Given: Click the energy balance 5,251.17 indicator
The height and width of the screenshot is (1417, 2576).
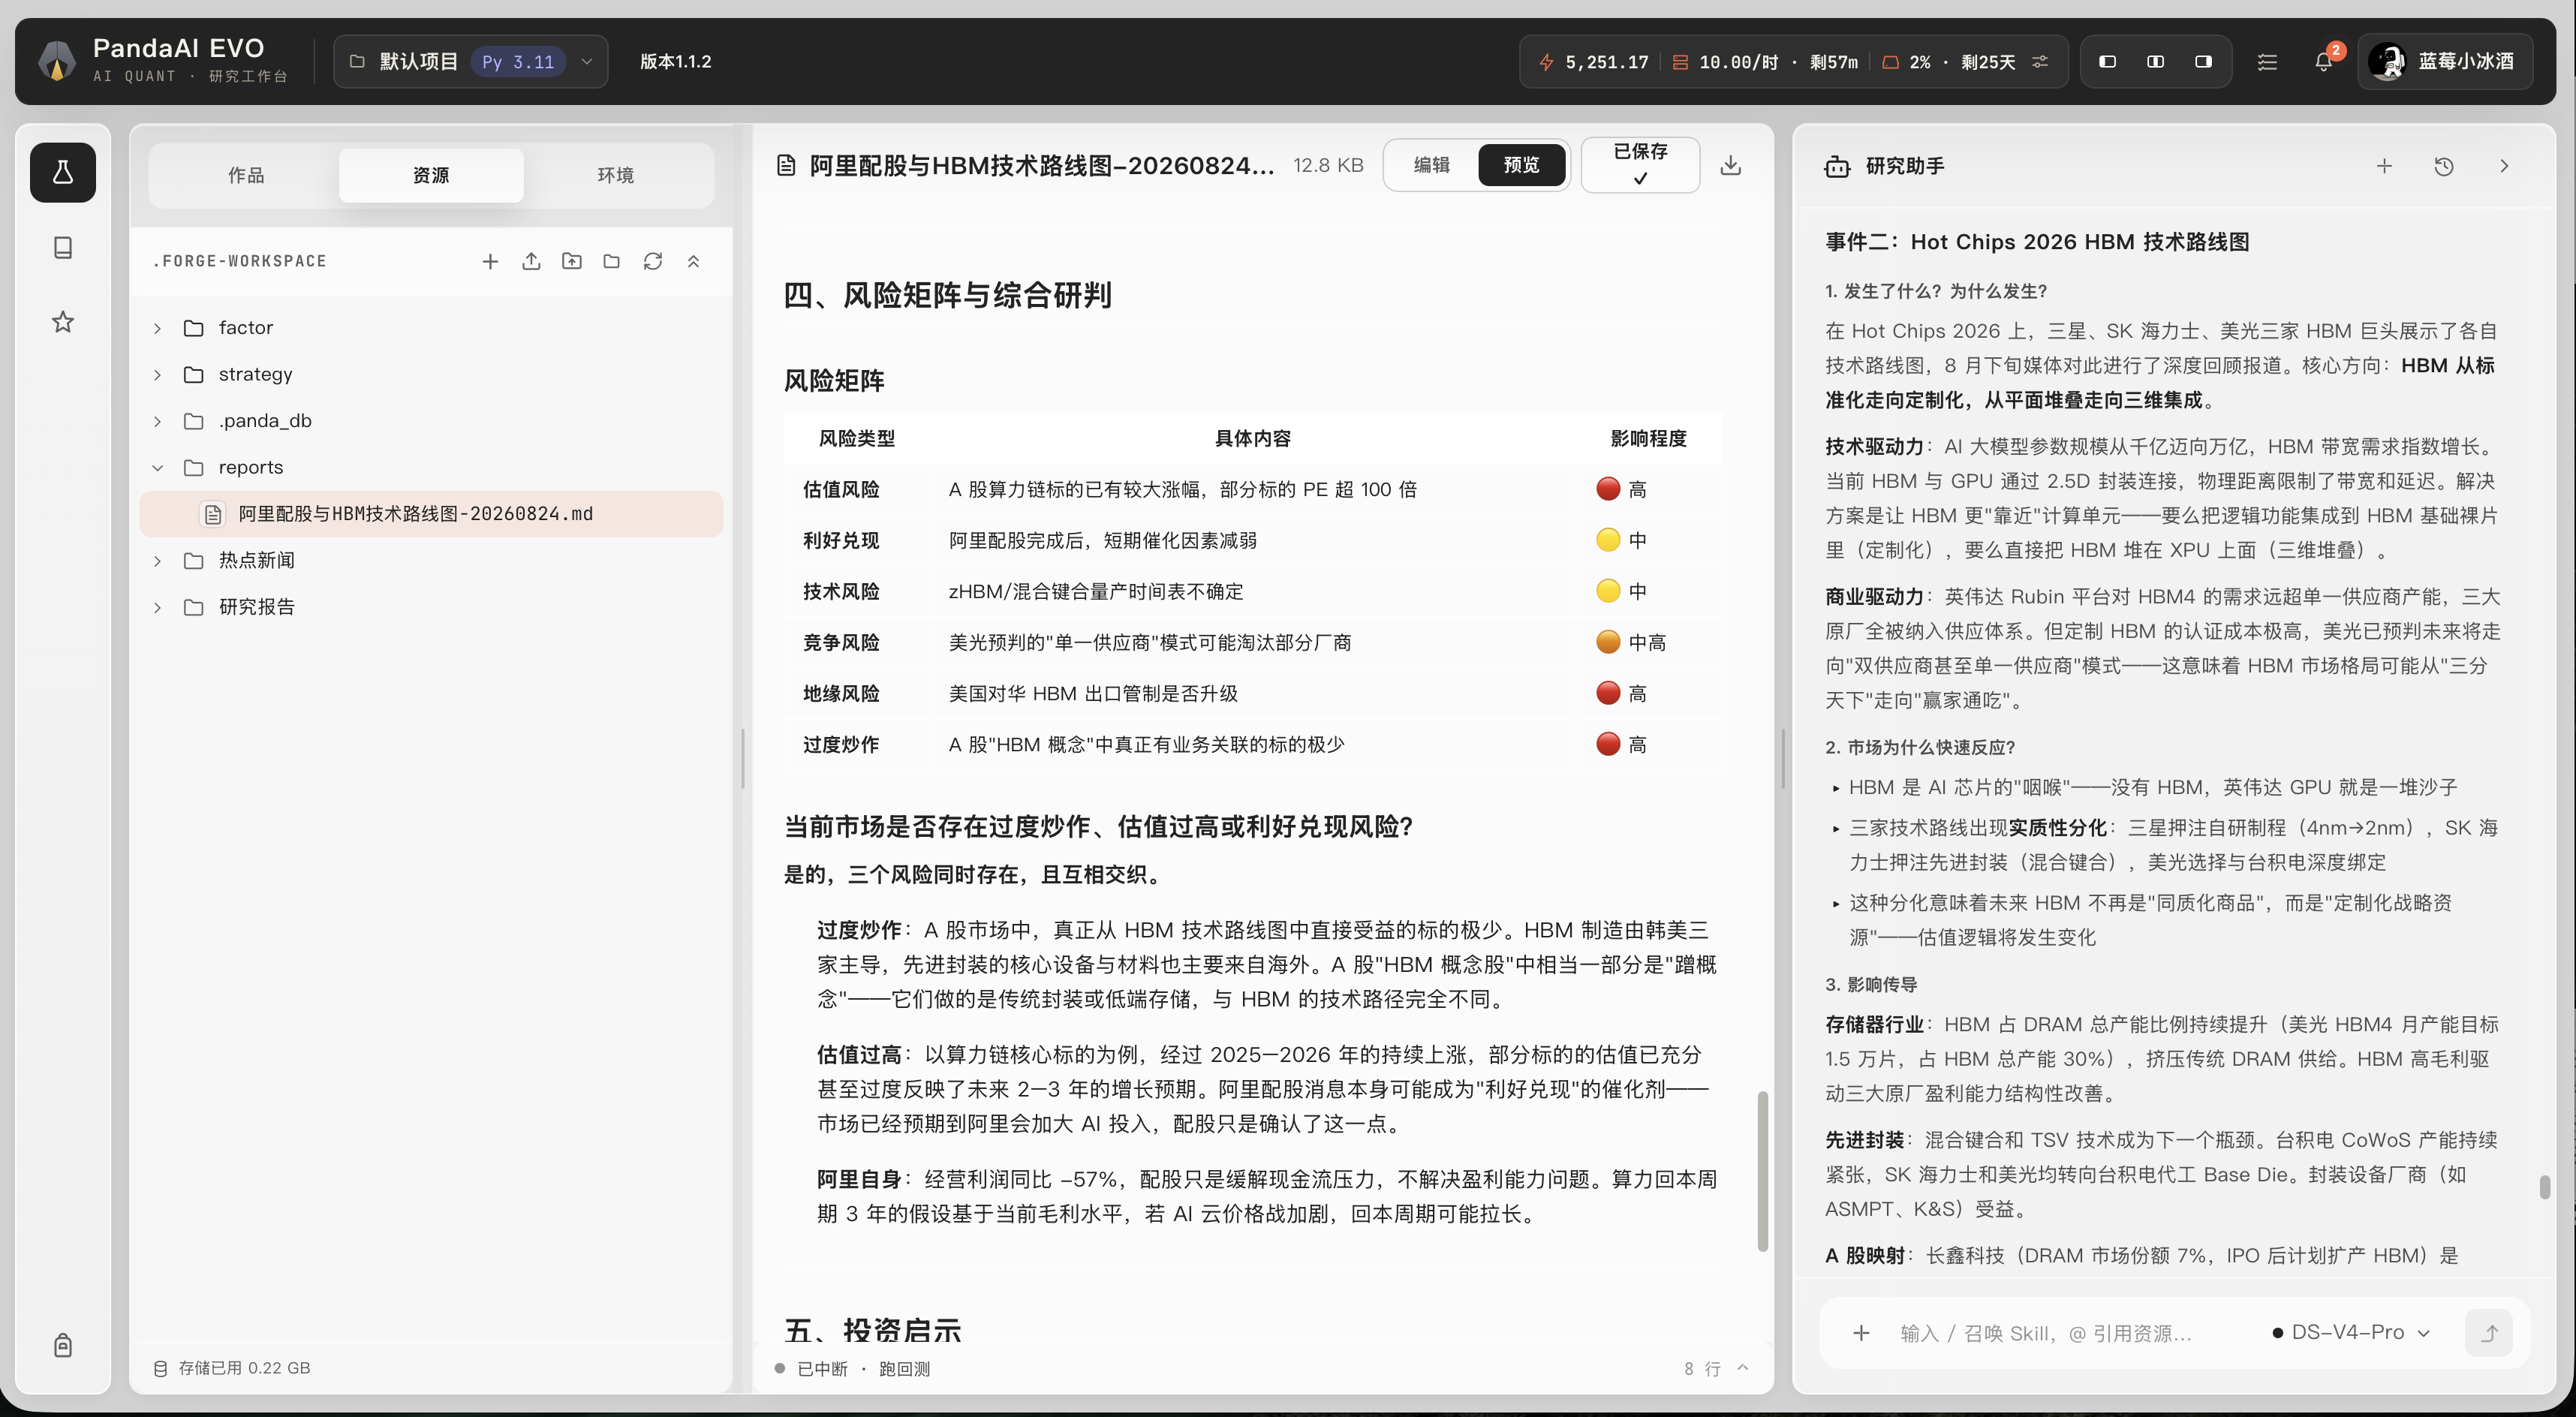Looking at the screenshot, I should (x=1593, y=61).
